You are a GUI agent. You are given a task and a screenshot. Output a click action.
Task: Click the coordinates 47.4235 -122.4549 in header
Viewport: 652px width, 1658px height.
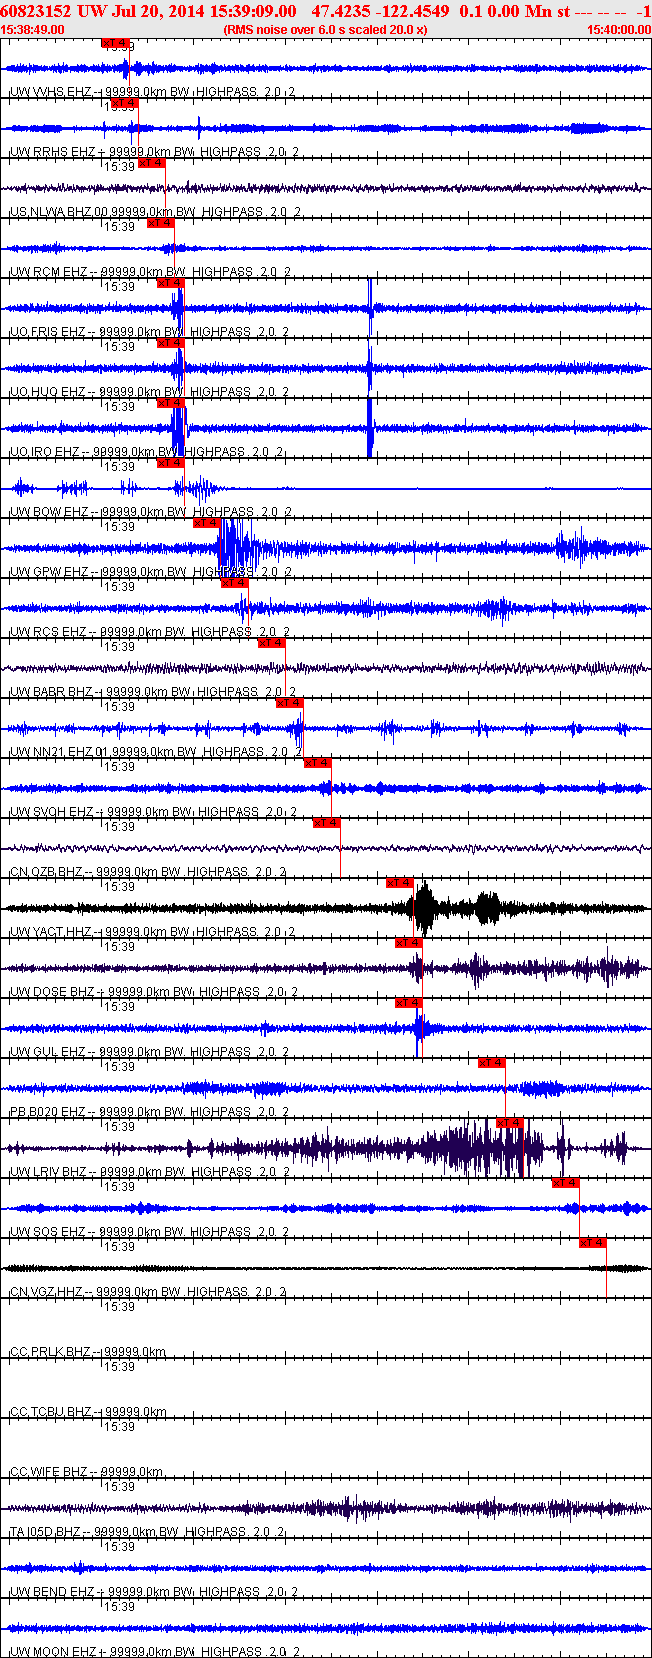point(381,11)
